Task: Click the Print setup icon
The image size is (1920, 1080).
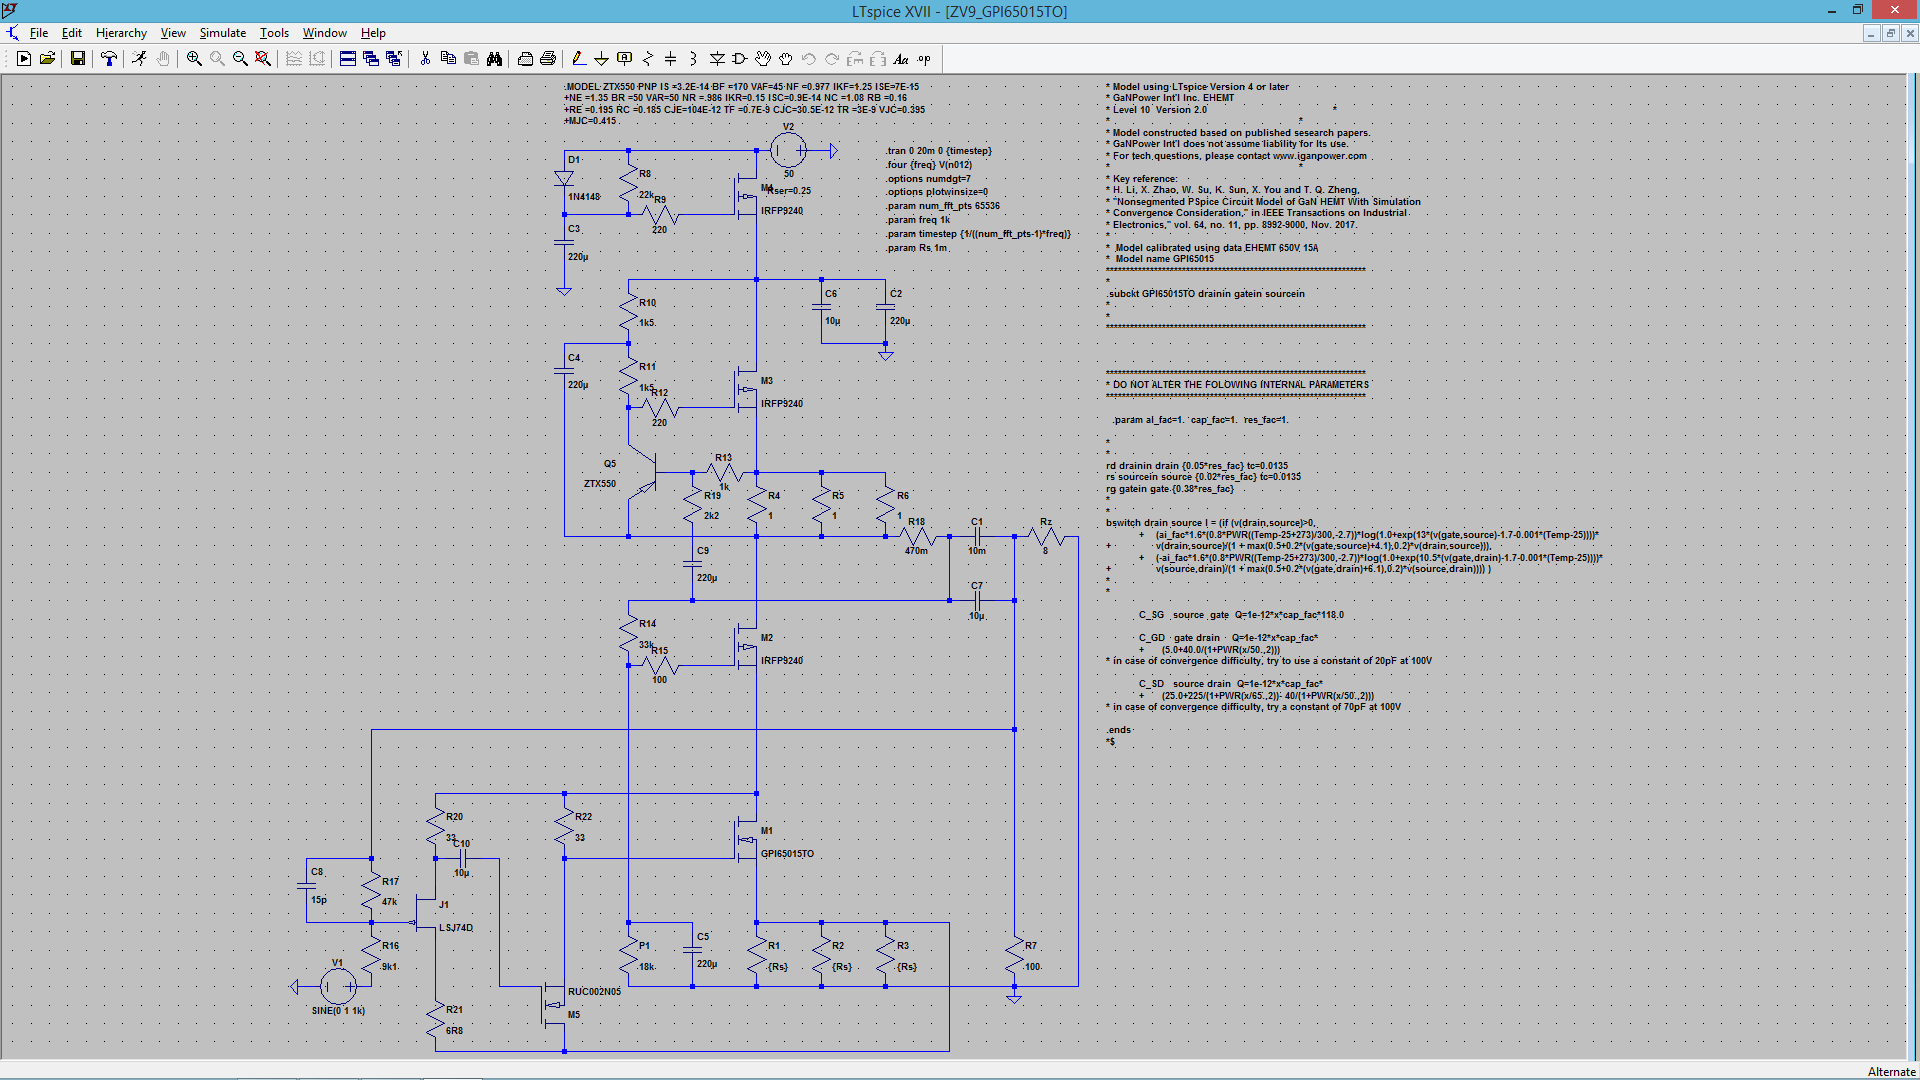Action: click(x=525, y=59)
